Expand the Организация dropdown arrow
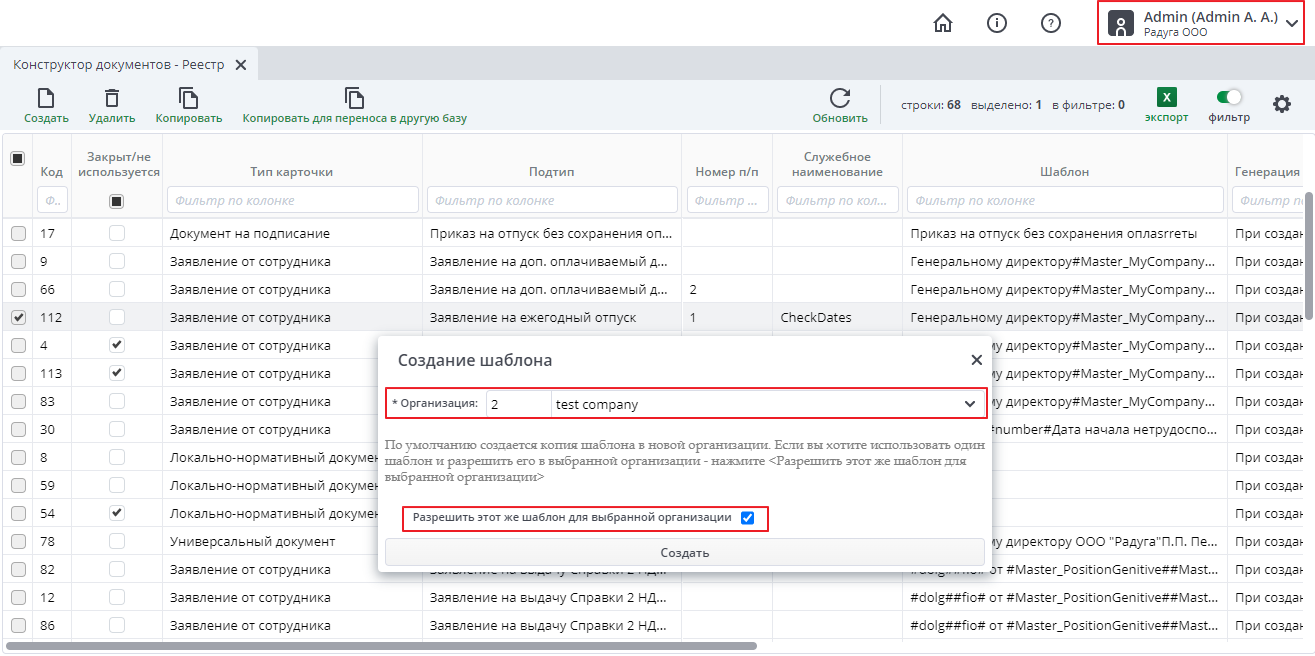Viewport: 1315px width, 656px height. click(x=969, y=404)
